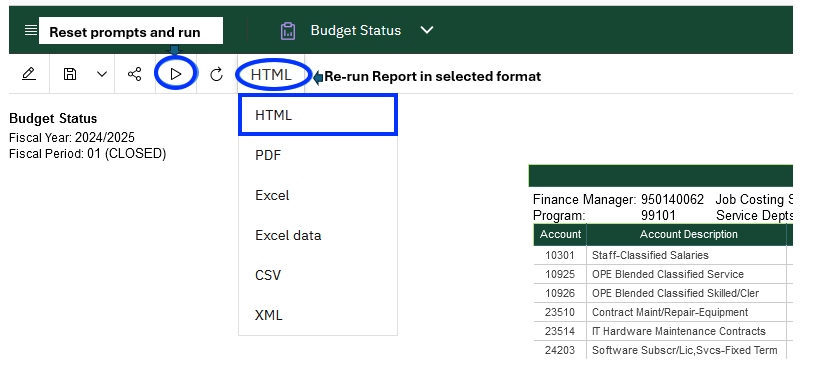Click the Account Description column header
The height and width of the screenshot is (383, 832).
point(688,234)
